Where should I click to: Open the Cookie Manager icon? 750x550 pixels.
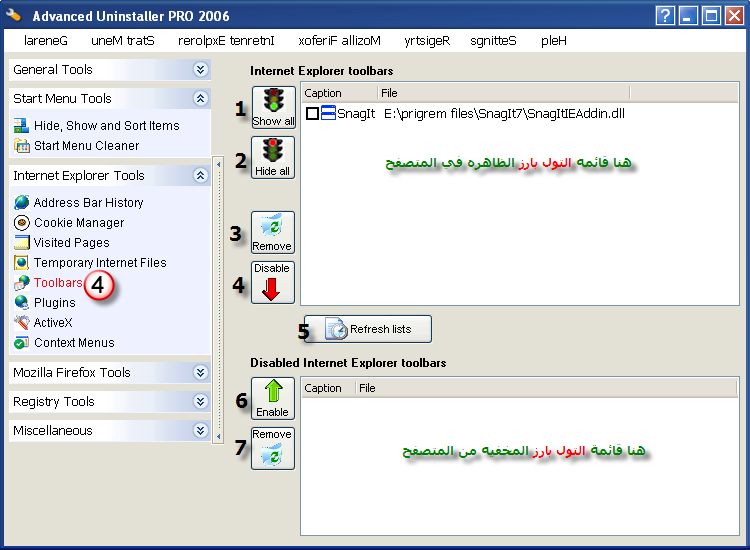[x=22, y=222]
